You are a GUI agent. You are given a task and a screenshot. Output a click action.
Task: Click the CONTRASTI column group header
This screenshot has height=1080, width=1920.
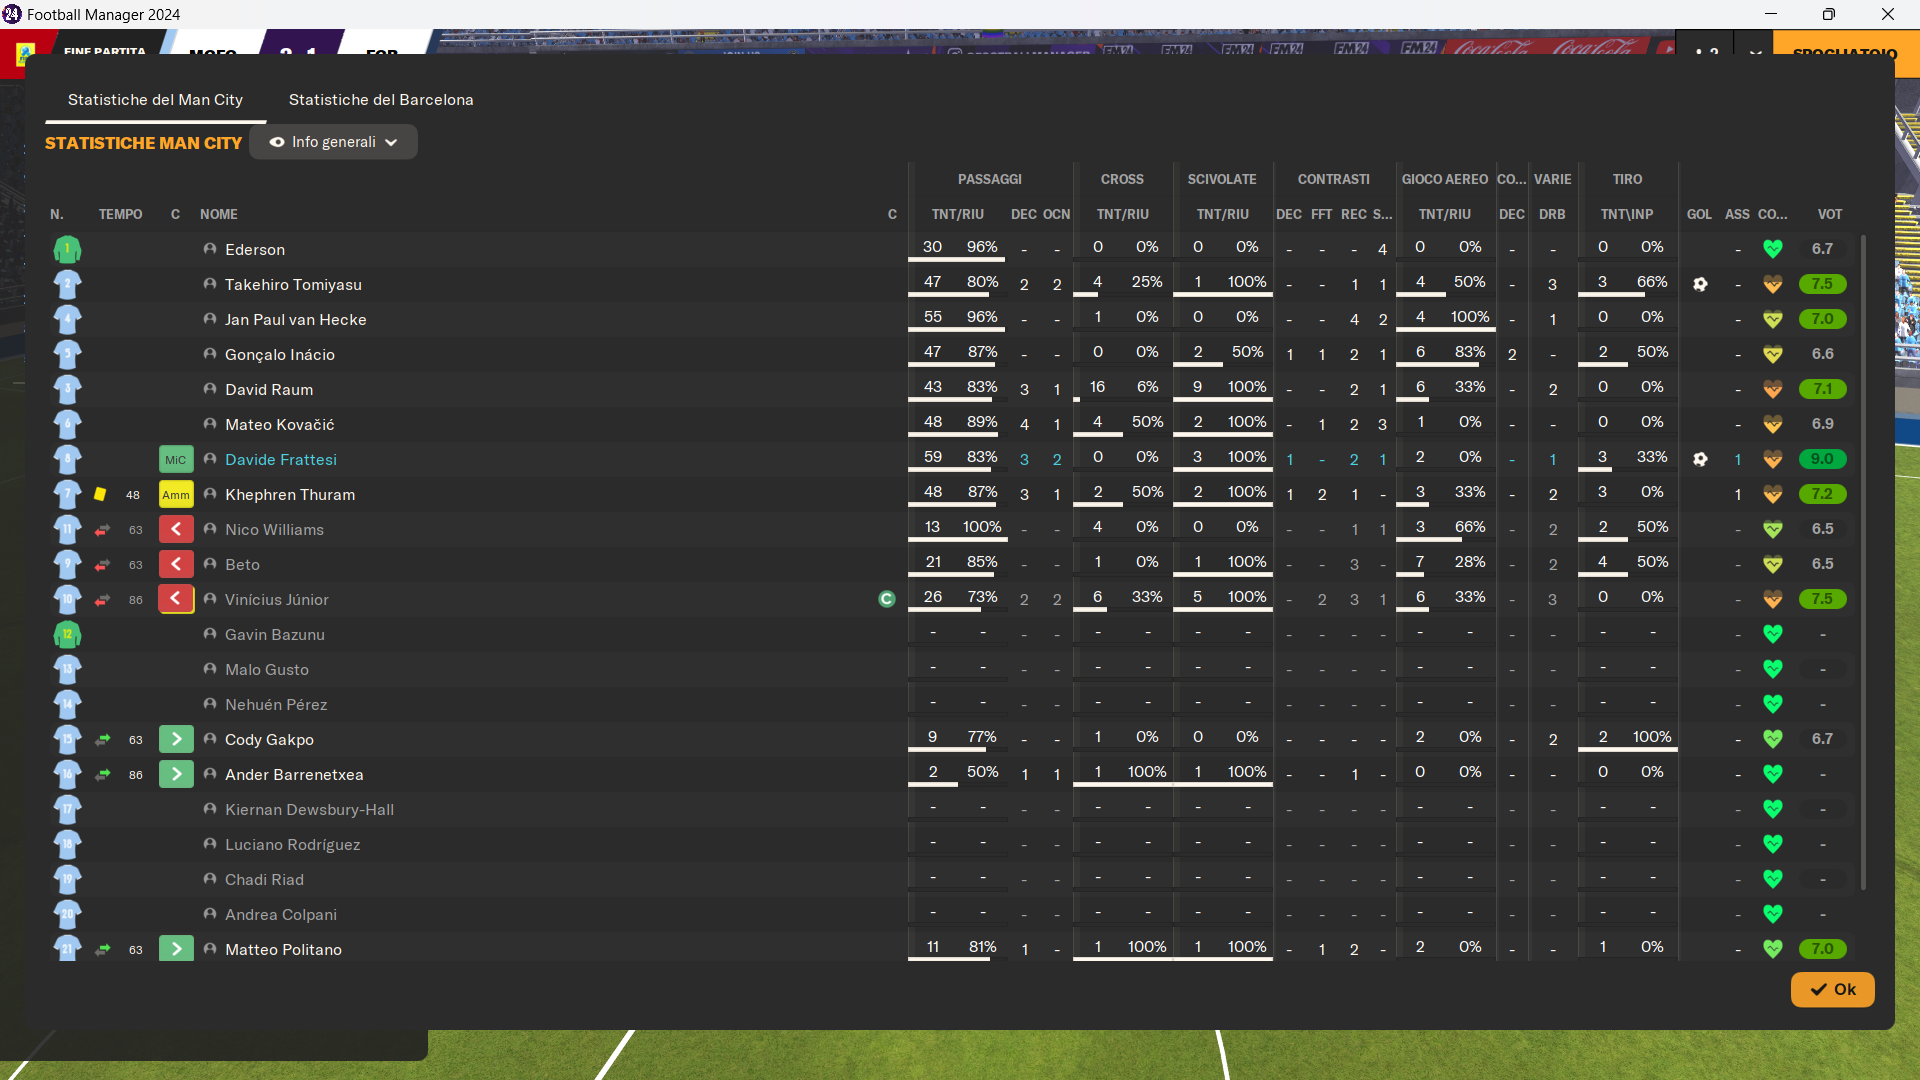pyautogui.click(x=1334, y=179)
